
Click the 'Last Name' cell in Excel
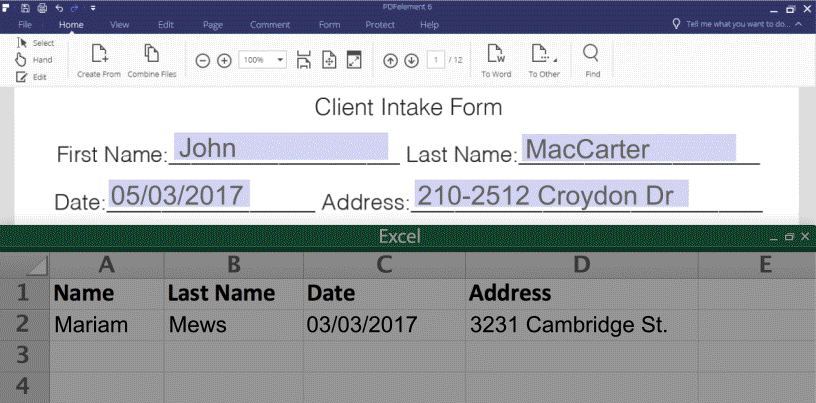(x=234, y=293)
